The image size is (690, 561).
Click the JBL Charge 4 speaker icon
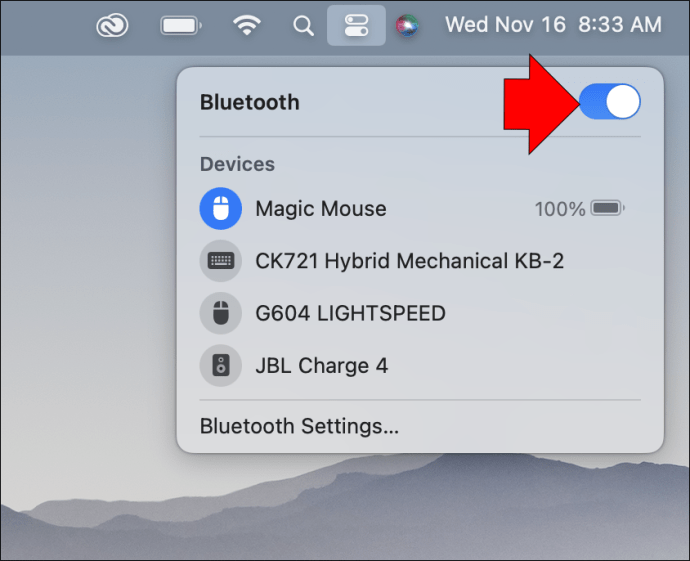(220, 365)
